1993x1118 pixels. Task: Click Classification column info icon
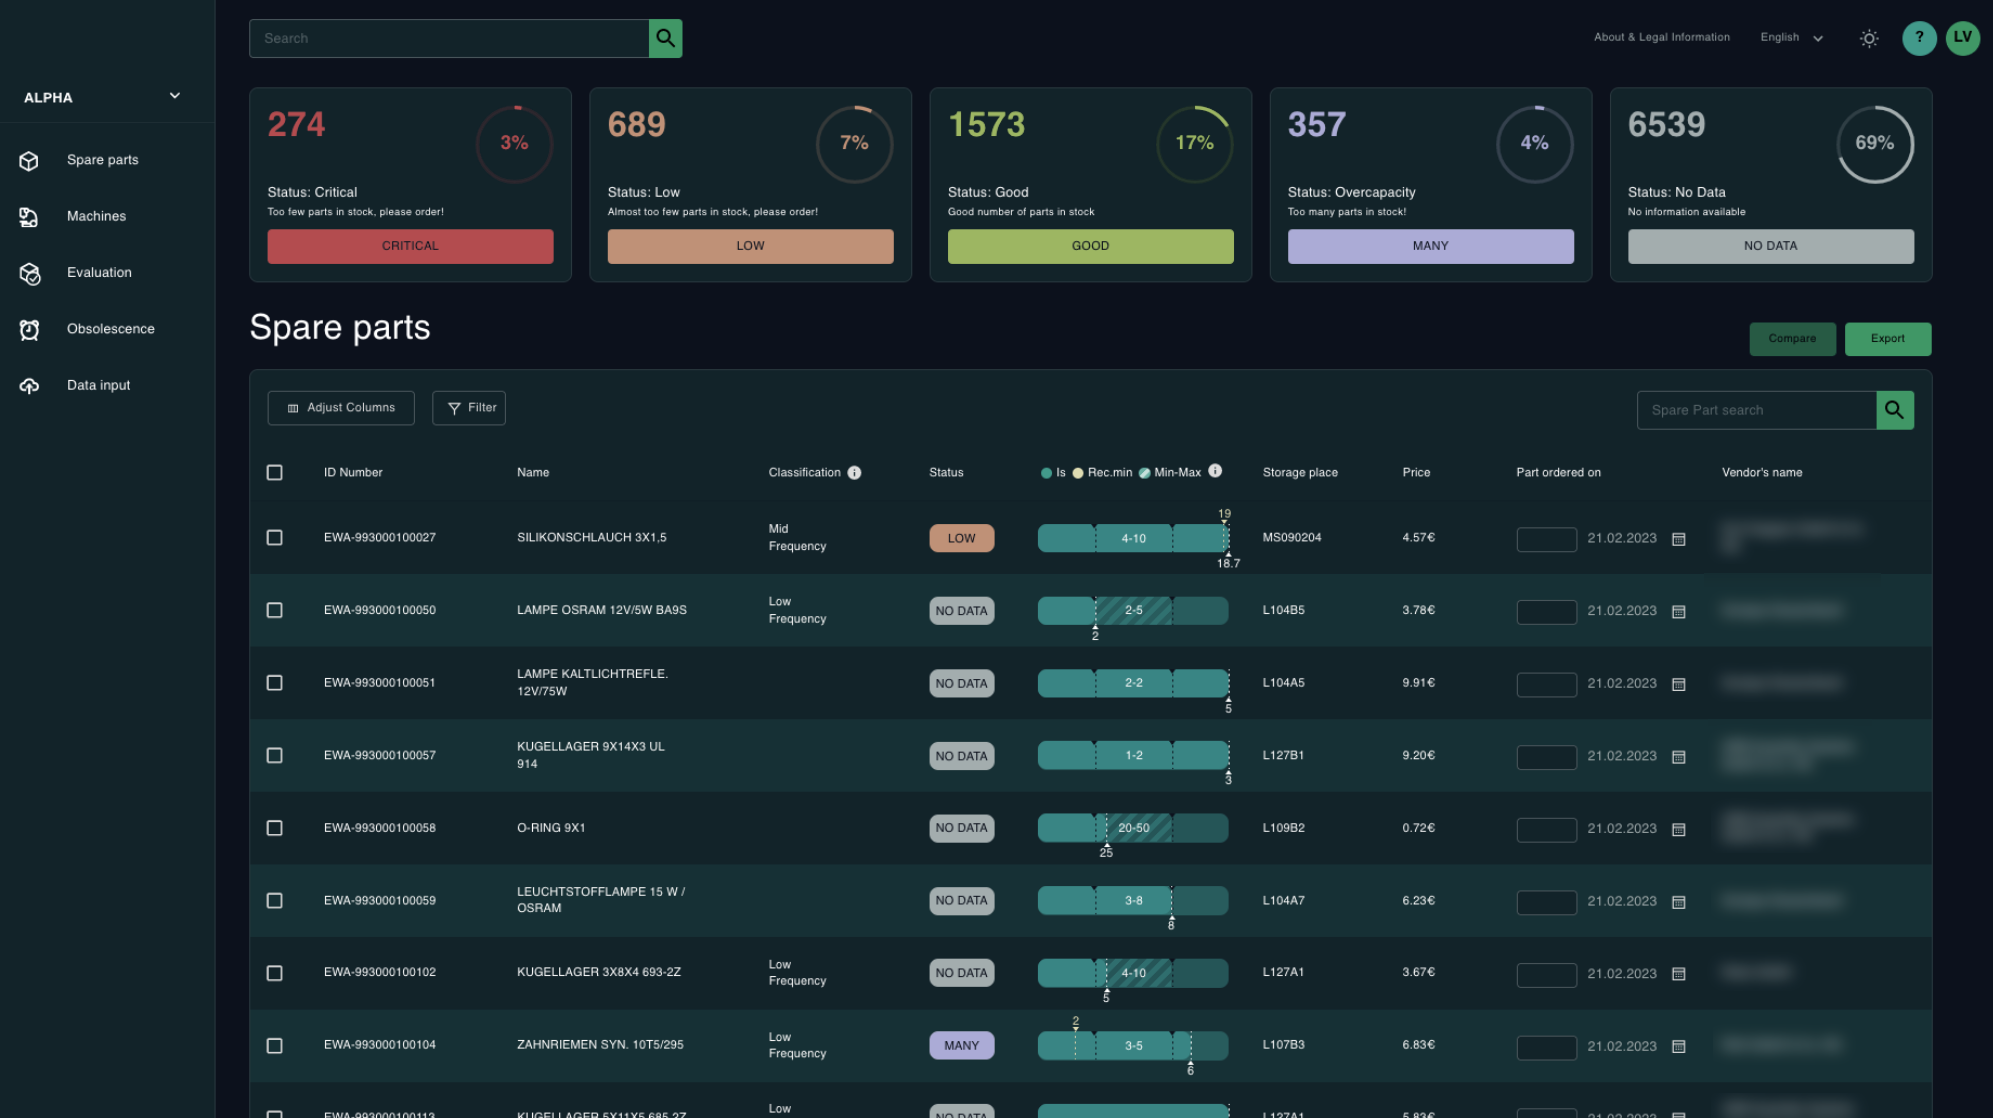[854, 473]
